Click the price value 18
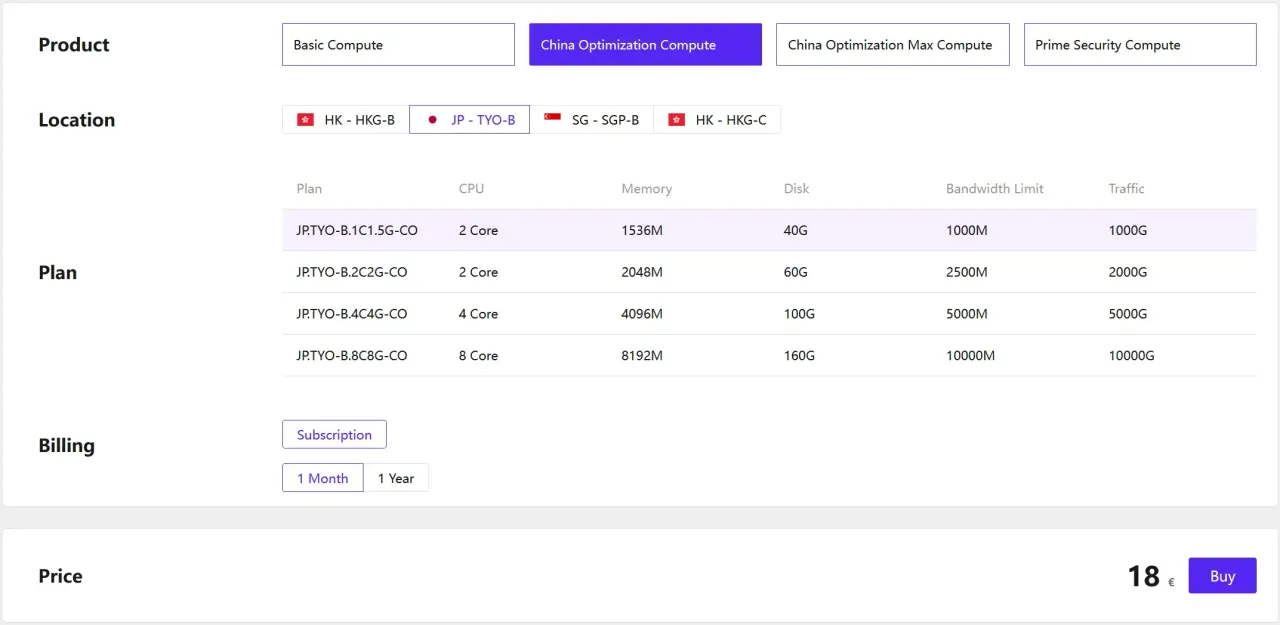The image size is (1280, 625). tap(1143, 576)
